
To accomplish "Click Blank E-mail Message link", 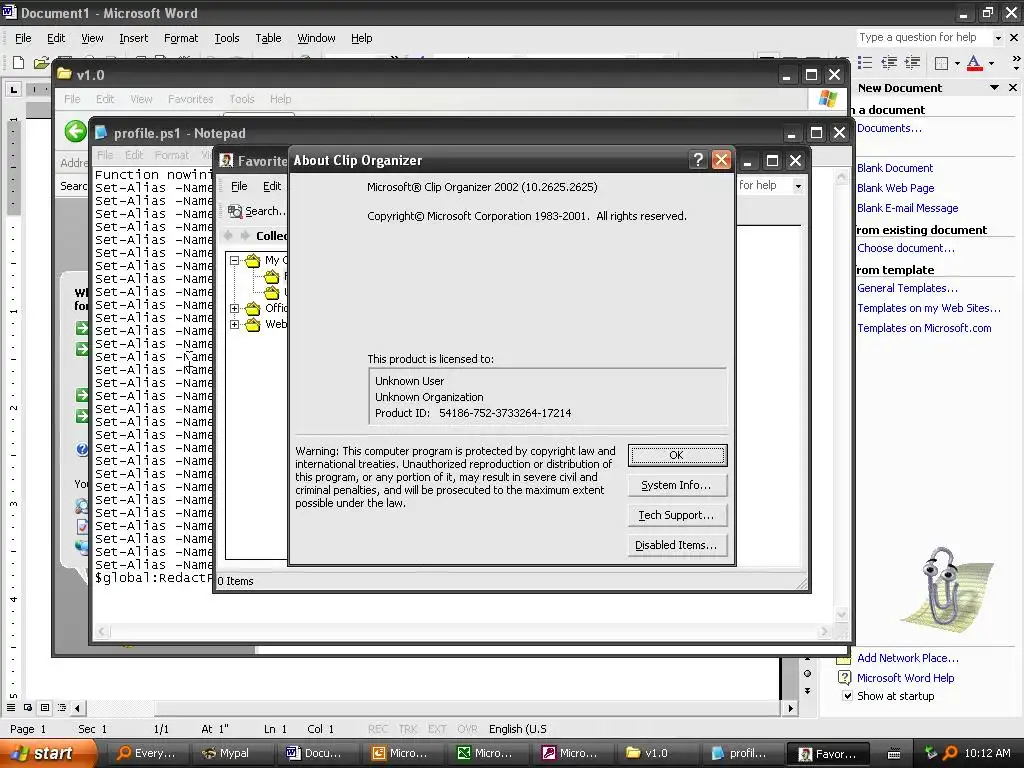I will point(908,208).
